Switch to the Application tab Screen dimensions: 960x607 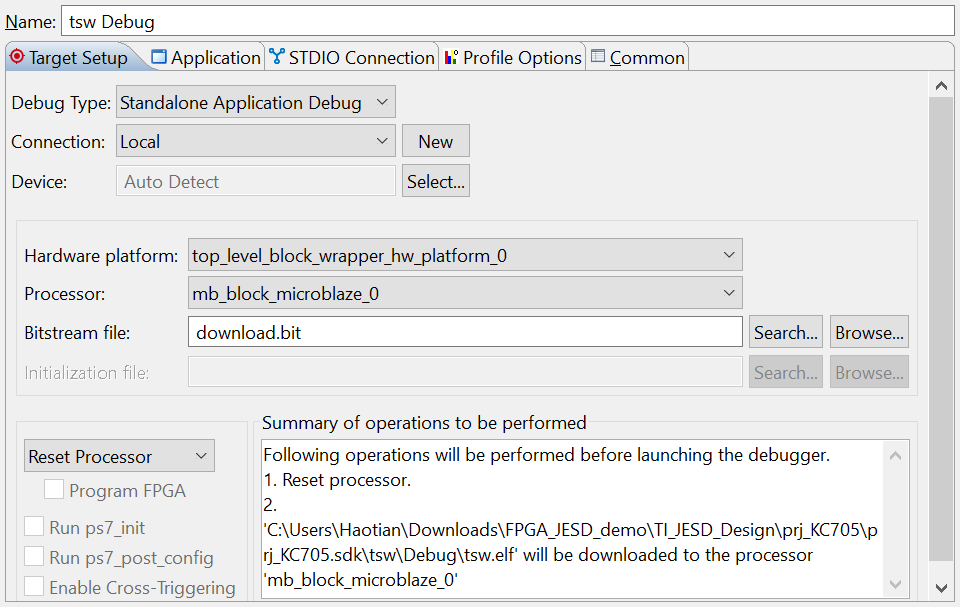(215, 58)
